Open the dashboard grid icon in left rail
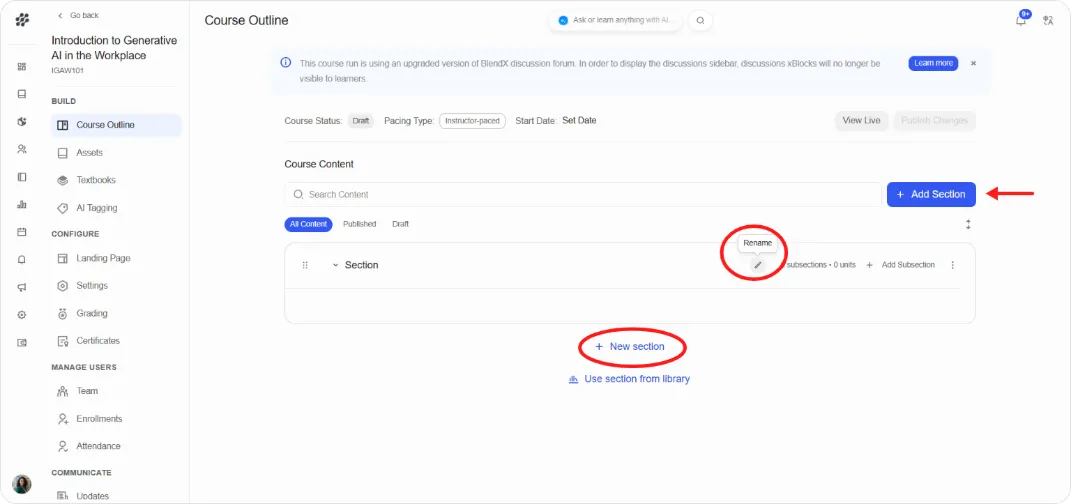Screen dimensions: 1071x504 (22, 66)
